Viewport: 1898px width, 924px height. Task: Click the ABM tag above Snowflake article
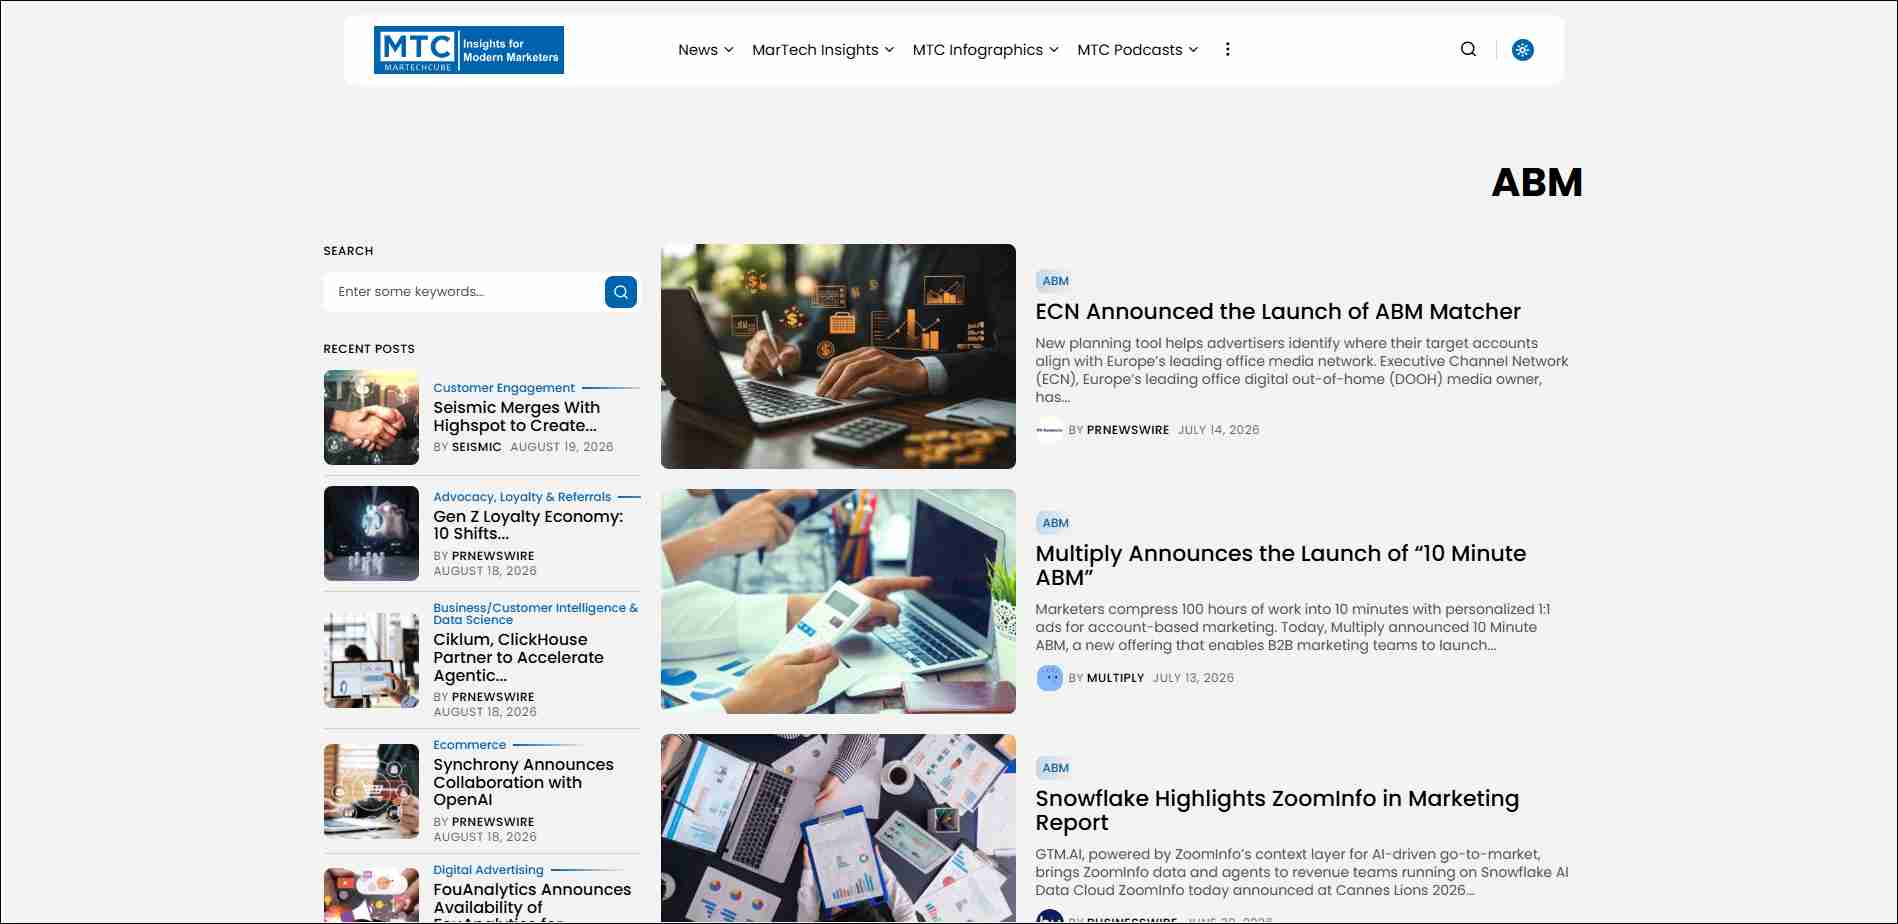(x=1055, y=768)
